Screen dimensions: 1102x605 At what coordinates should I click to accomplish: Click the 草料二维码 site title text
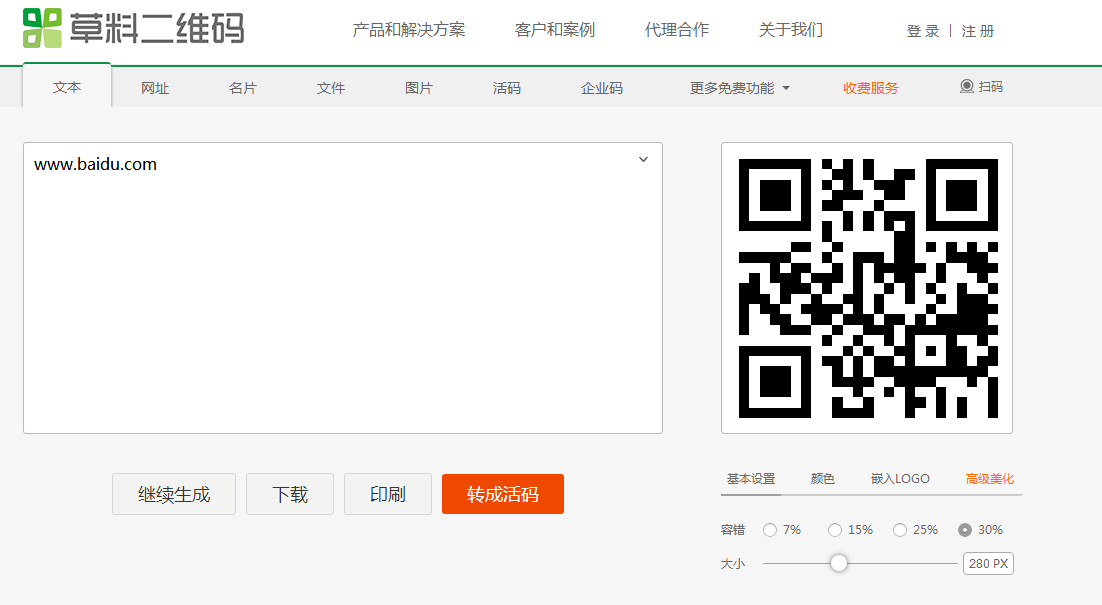(157, 28)
